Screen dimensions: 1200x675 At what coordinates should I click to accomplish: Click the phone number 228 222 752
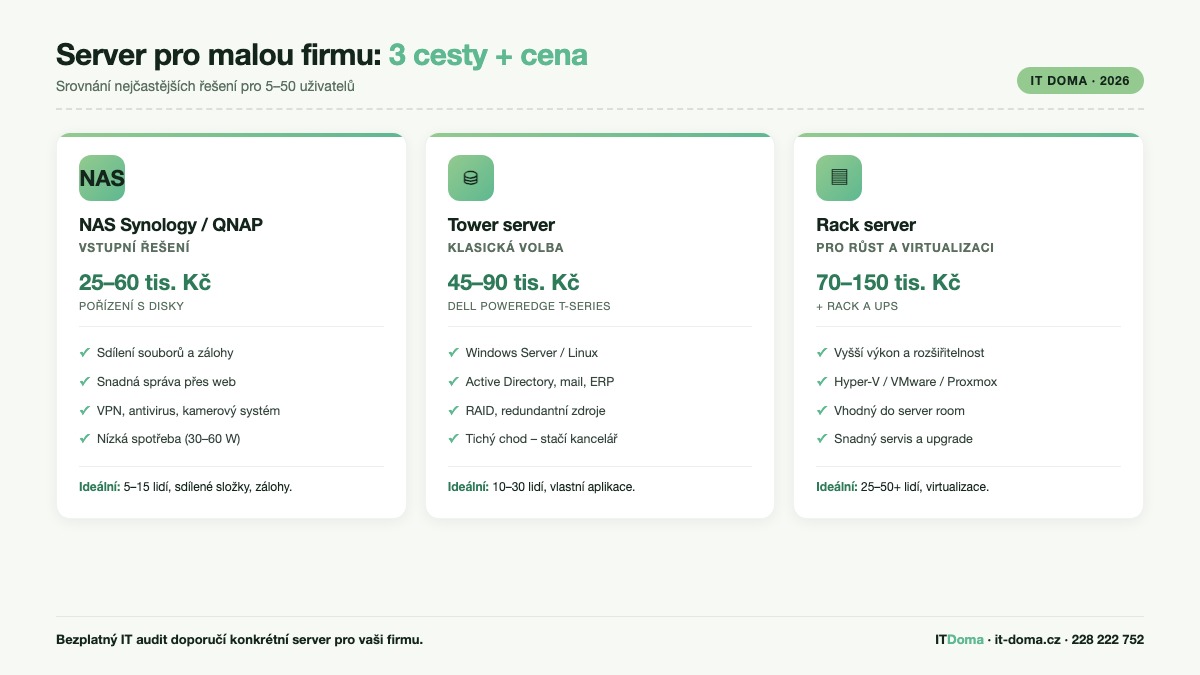click(x=1107, y=640)
